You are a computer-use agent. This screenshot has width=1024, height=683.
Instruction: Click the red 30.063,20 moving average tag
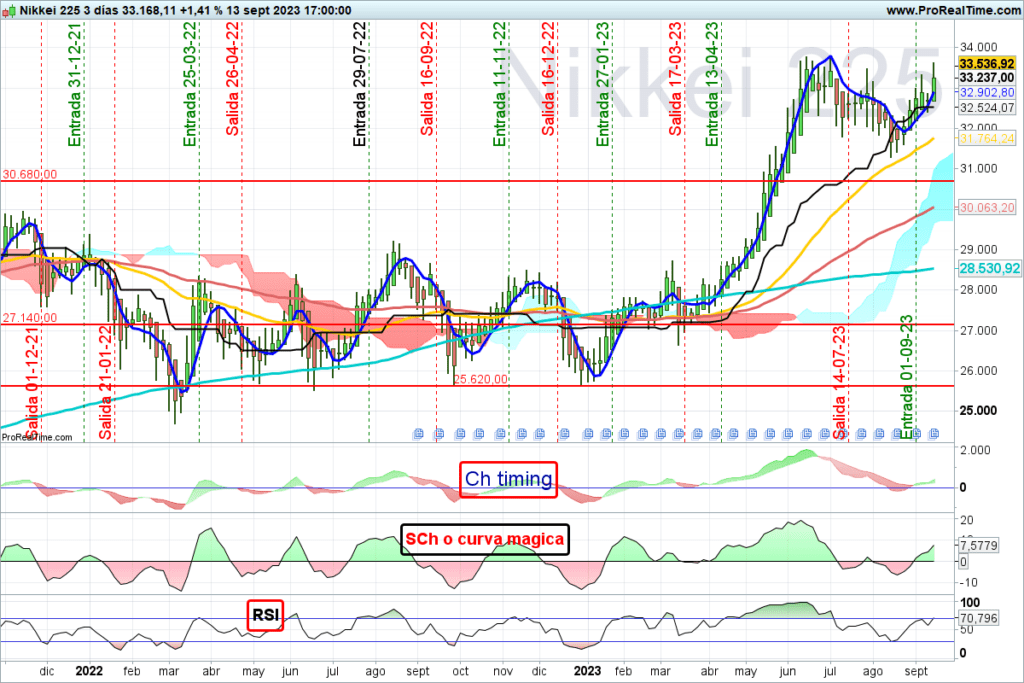click(x=987, y=208)
